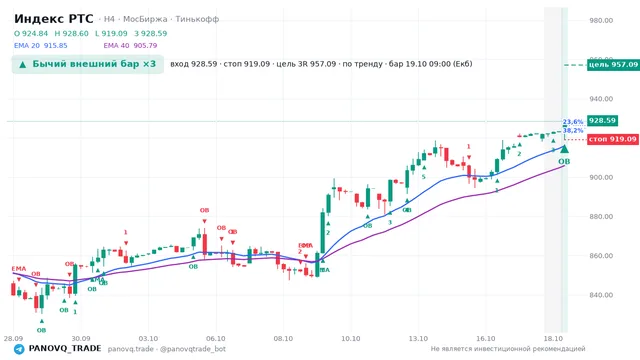This screenshot has height=360, width=640.
Task: Click the 980.00 price axis label
Action: (x=601, y=20)
